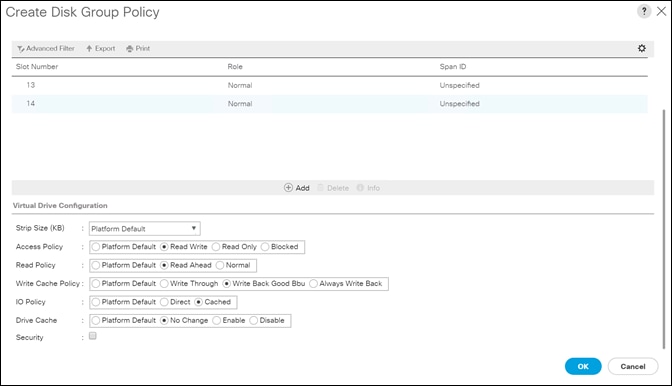Cancel the disk group policy

coord(633,366)
